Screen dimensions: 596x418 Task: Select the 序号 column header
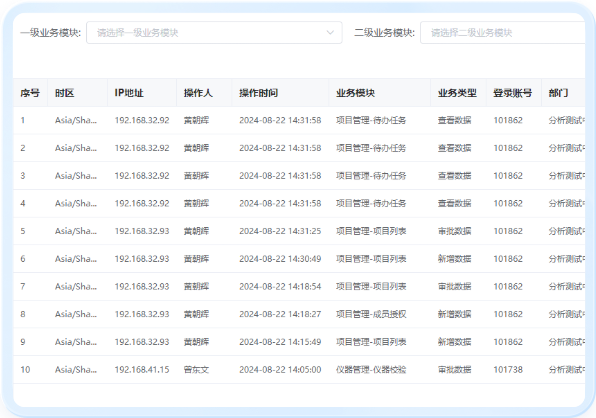tap(30, 93)
